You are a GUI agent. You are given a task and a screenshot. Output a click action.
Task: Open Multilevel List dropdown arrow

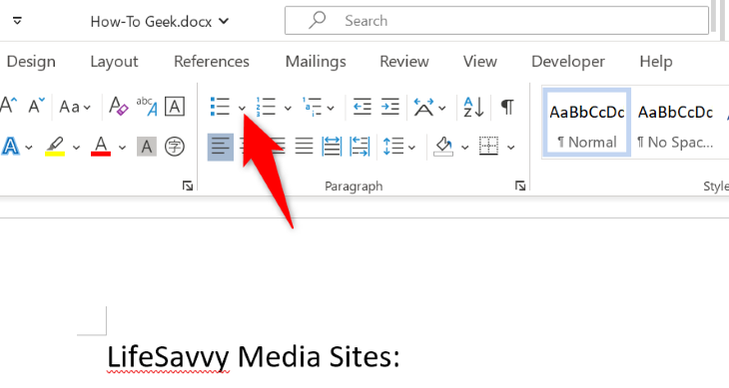tap(331, 108)
